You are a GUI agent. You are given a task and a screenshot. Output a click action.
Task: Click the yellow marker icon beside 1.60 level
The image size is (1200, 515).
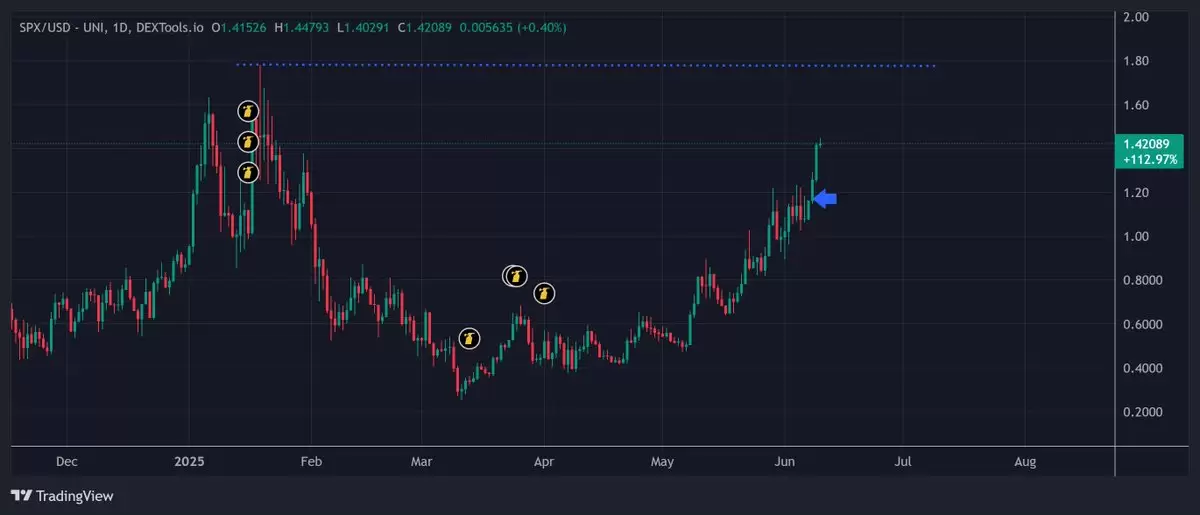click(248, 111)
